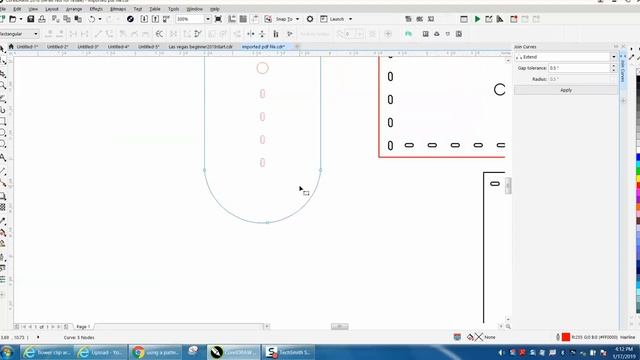Click the green Run macro play icon
This screenshot has width=640, height=360.
[x=477, y=19]
